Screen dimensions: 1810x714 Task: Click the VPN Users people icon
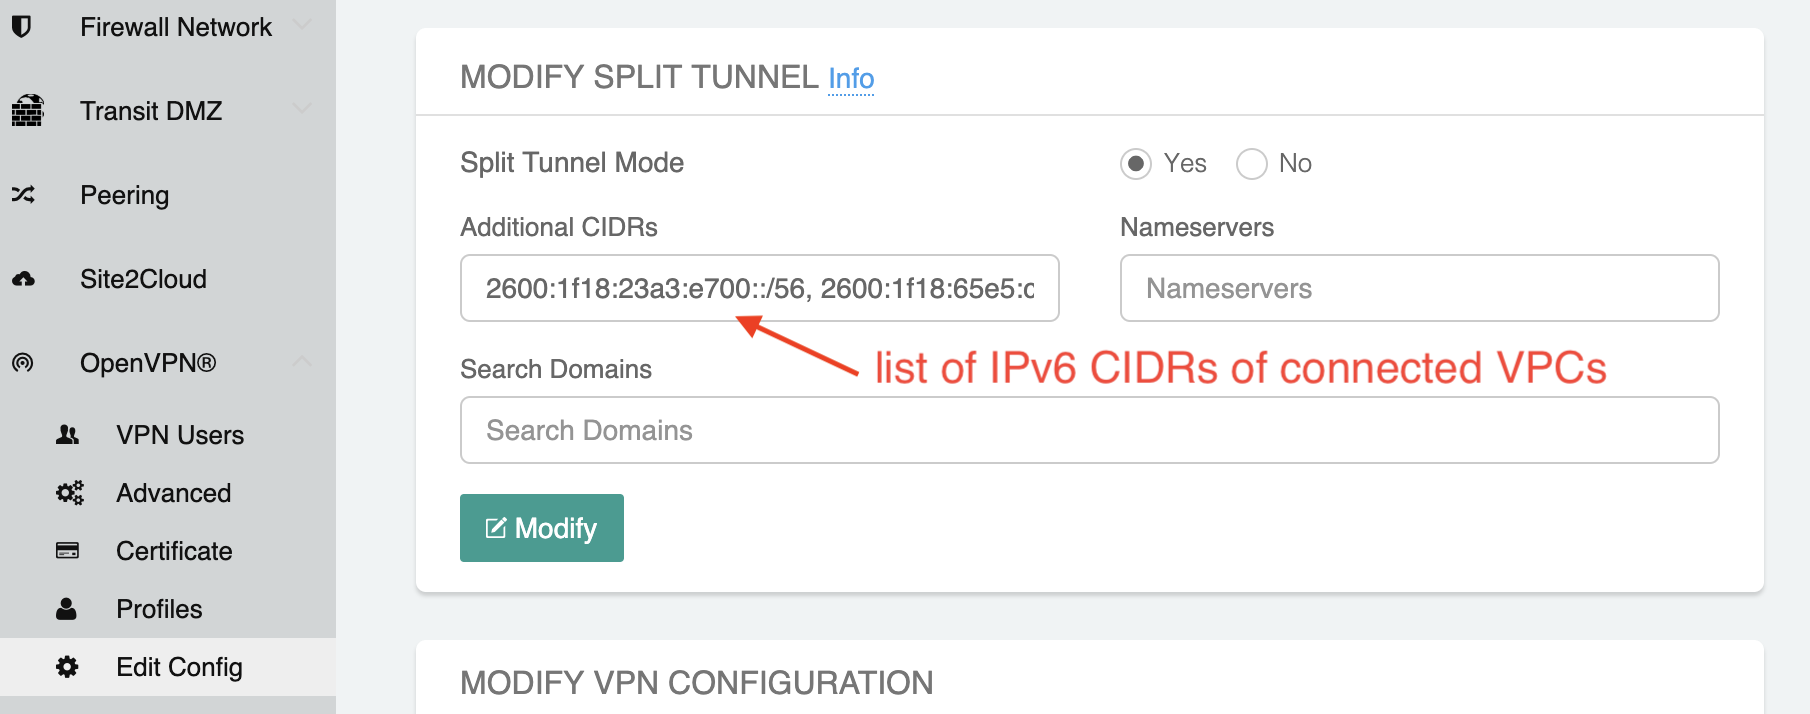pos(68,434)
